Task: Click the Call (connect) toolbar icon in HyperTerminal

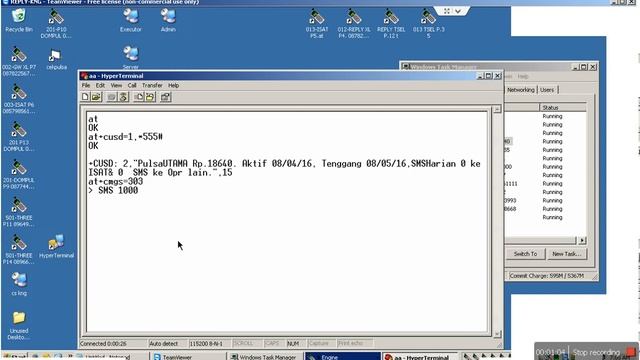Action: pyautogui.click(x=111, y=97)
